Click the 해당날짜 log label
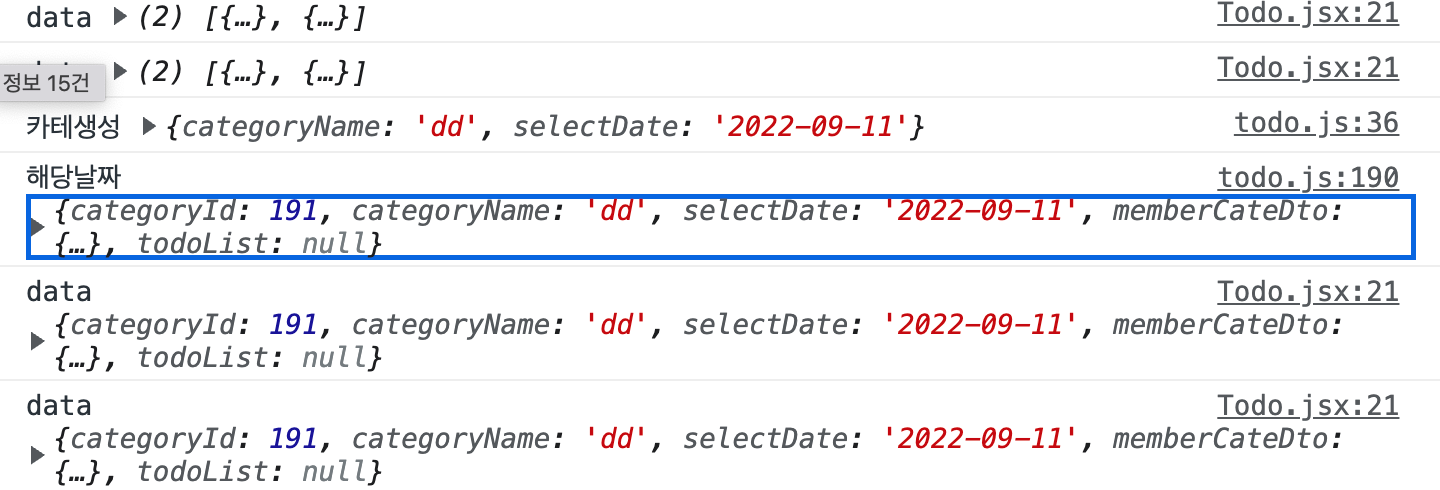 (x=74, y=178)
